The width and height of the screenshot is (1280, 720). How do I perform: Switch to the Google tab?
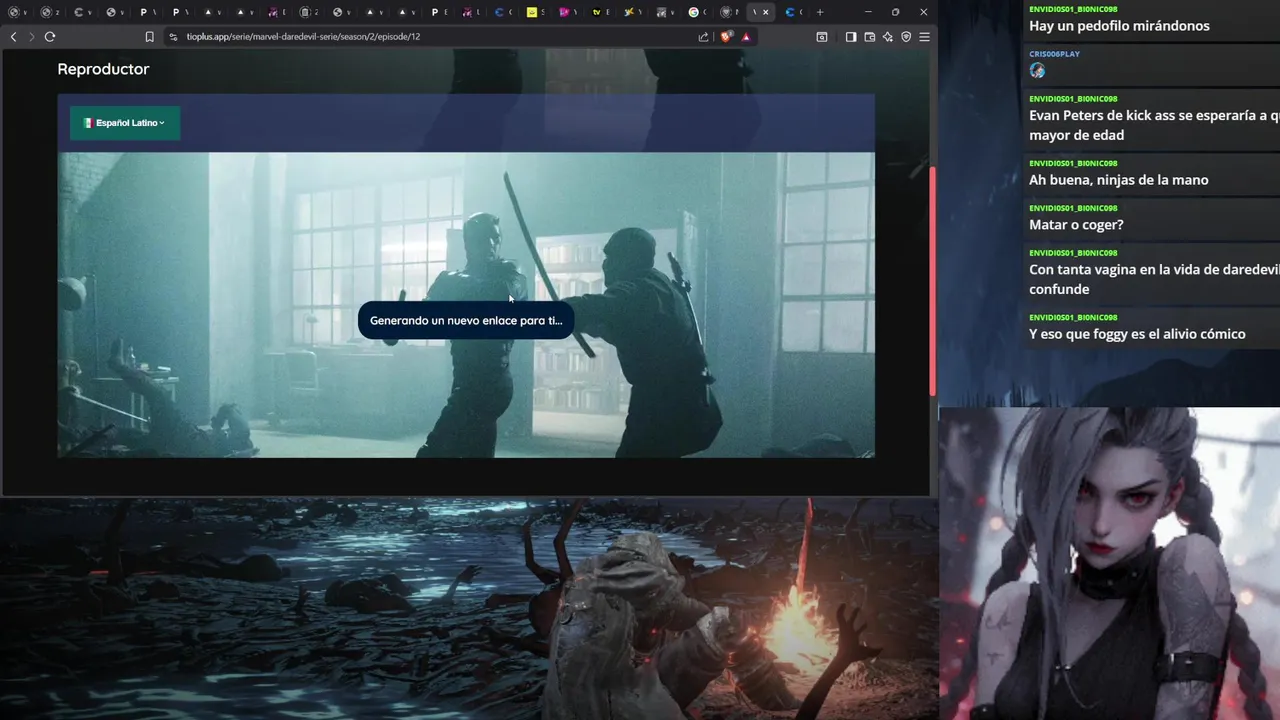point(696,12)
